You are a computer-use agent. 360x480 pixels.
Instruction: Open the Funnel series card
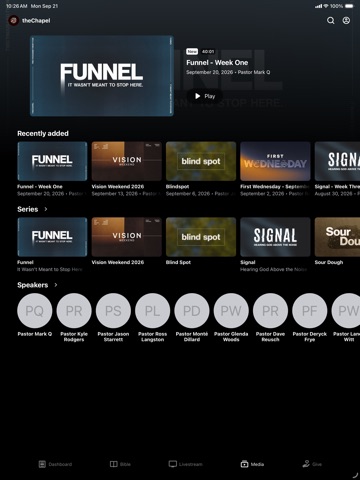tap(52, 237)
